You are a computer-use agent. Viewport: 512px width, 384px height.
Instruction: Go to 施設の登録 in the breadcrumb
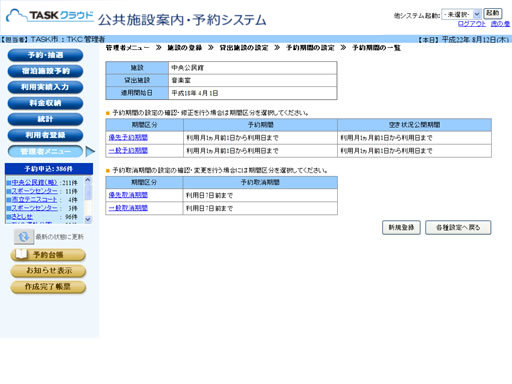185,48
